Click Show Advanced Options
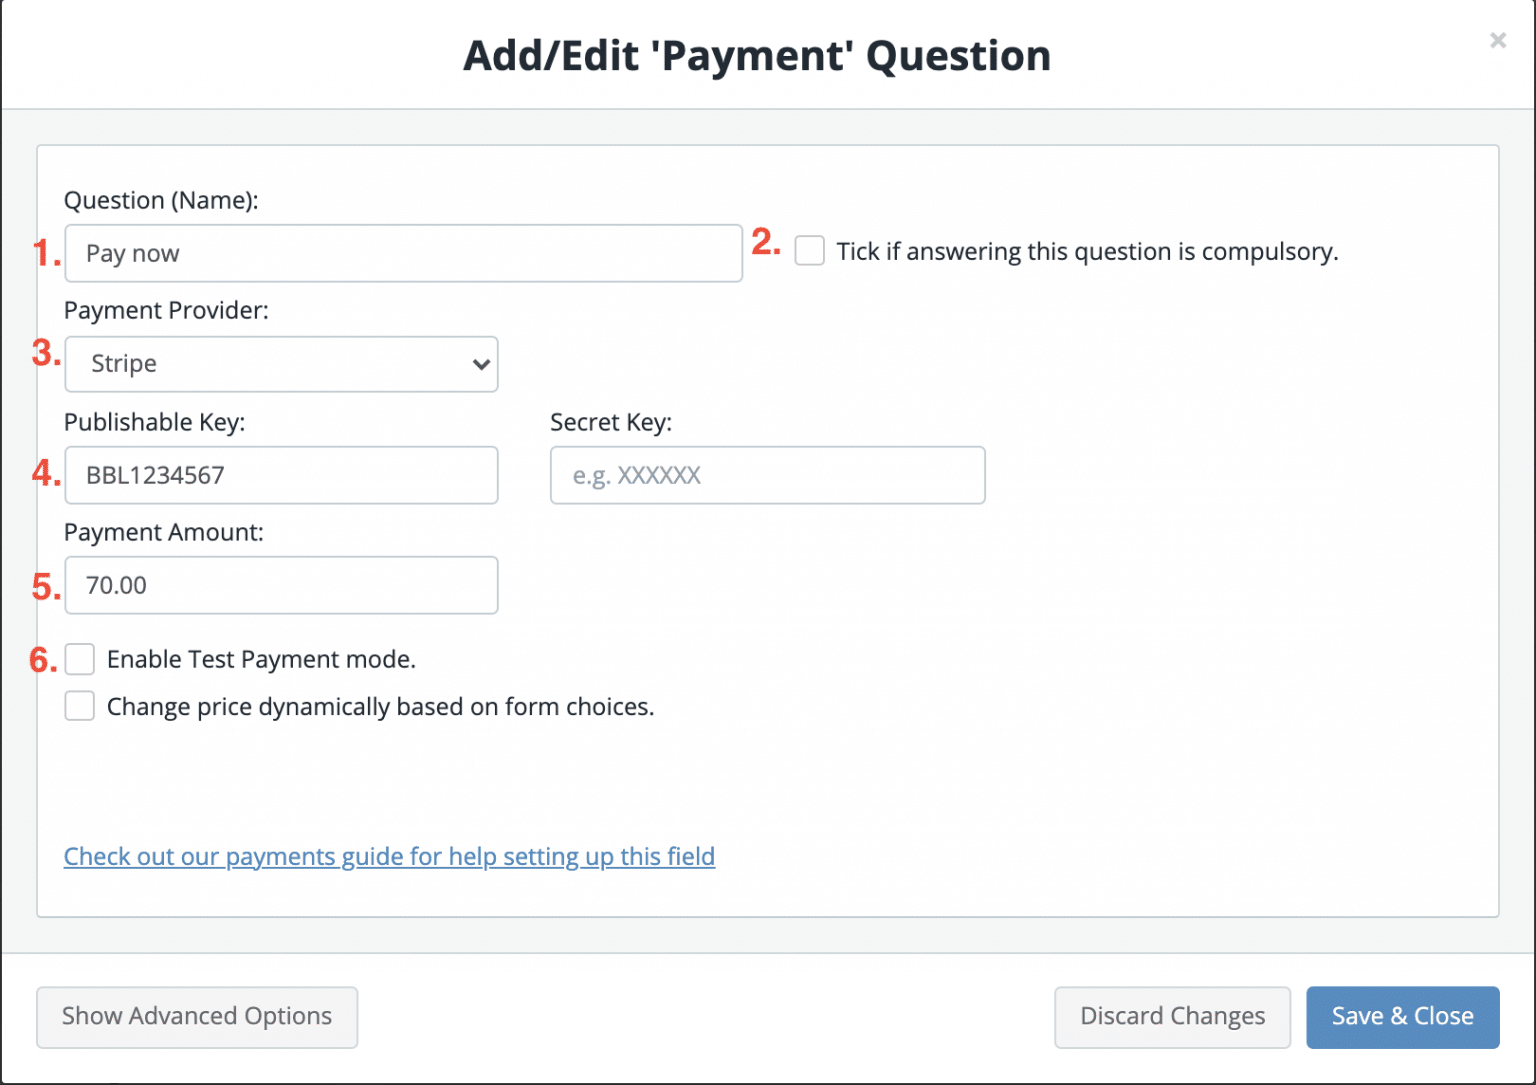Image resolution: width=1536 pixels, height=1085 pixels. click(x=196, y=1016)
